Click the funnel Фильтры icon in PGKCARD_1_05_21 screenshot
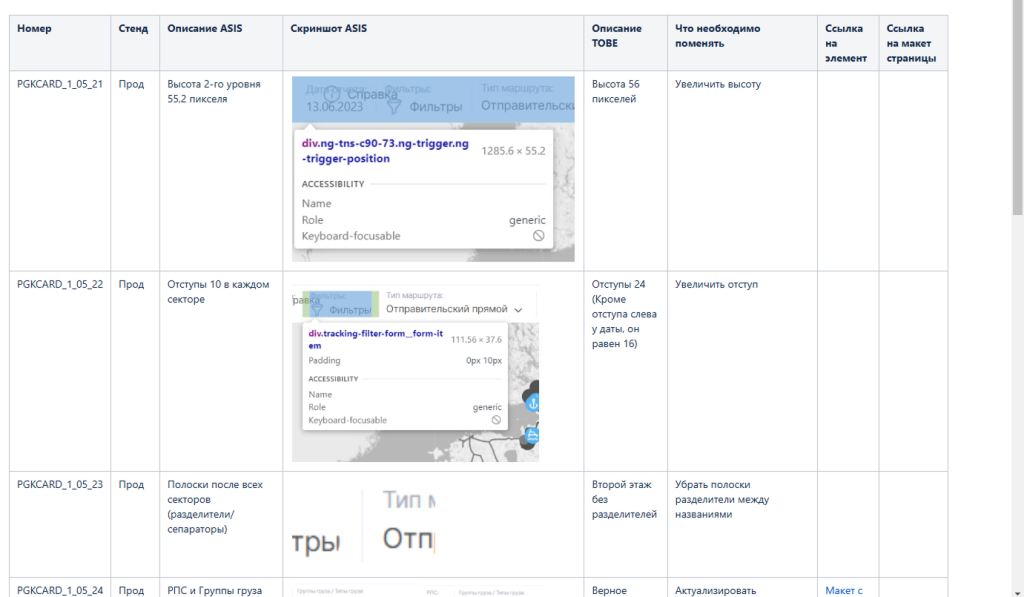The width and height of the screenshot is (1024, 597). coord(394,106)
